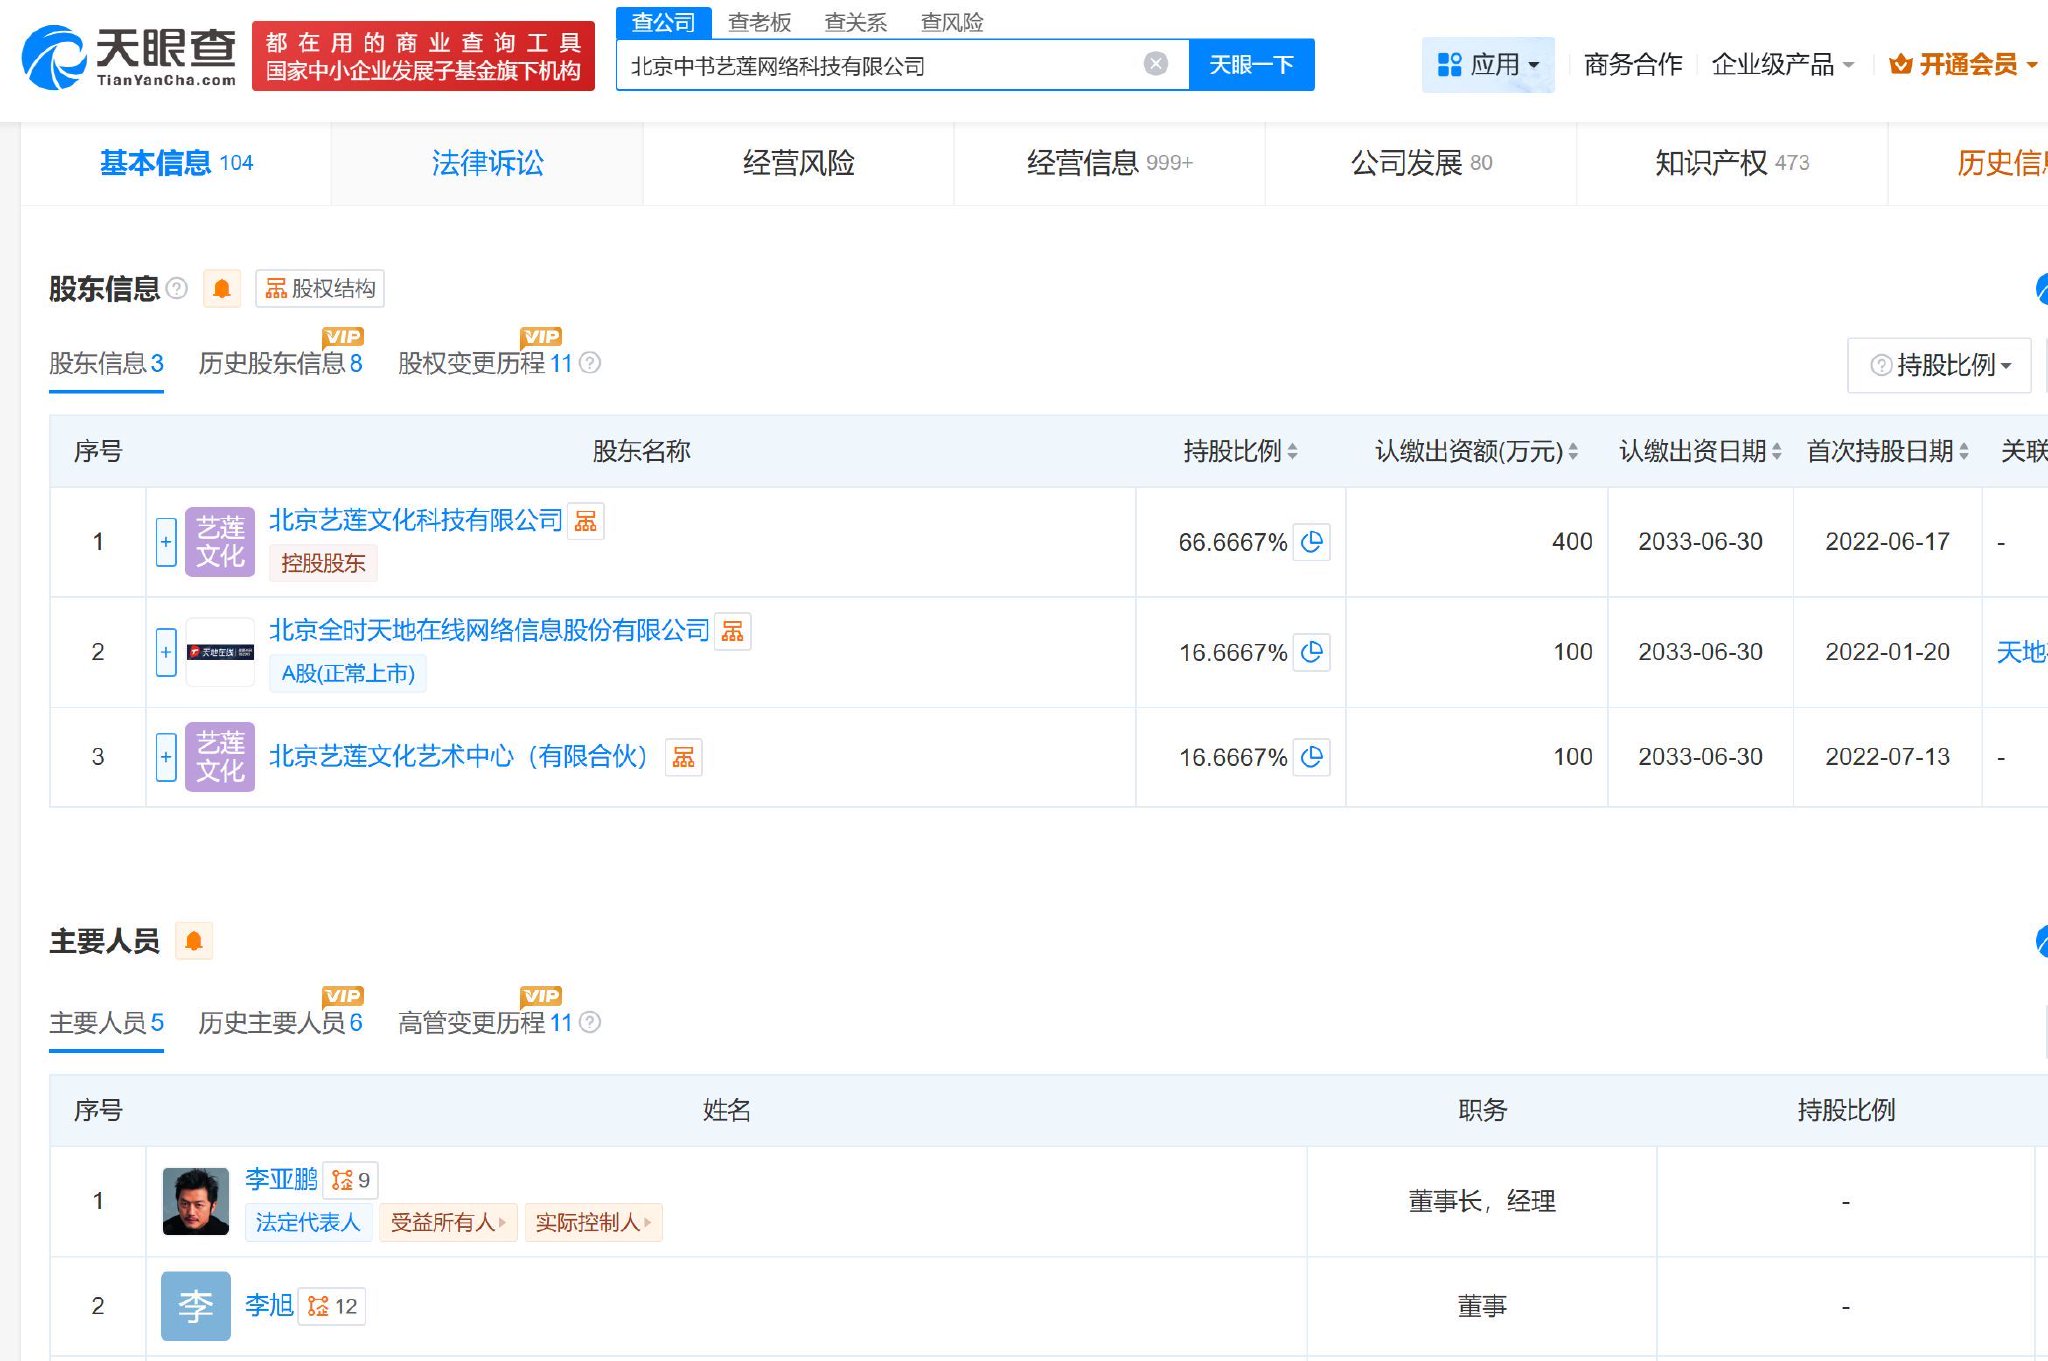
Task: Expand shareholder row for 北京艺莲文化艺术中心
Action: point(165,757)
